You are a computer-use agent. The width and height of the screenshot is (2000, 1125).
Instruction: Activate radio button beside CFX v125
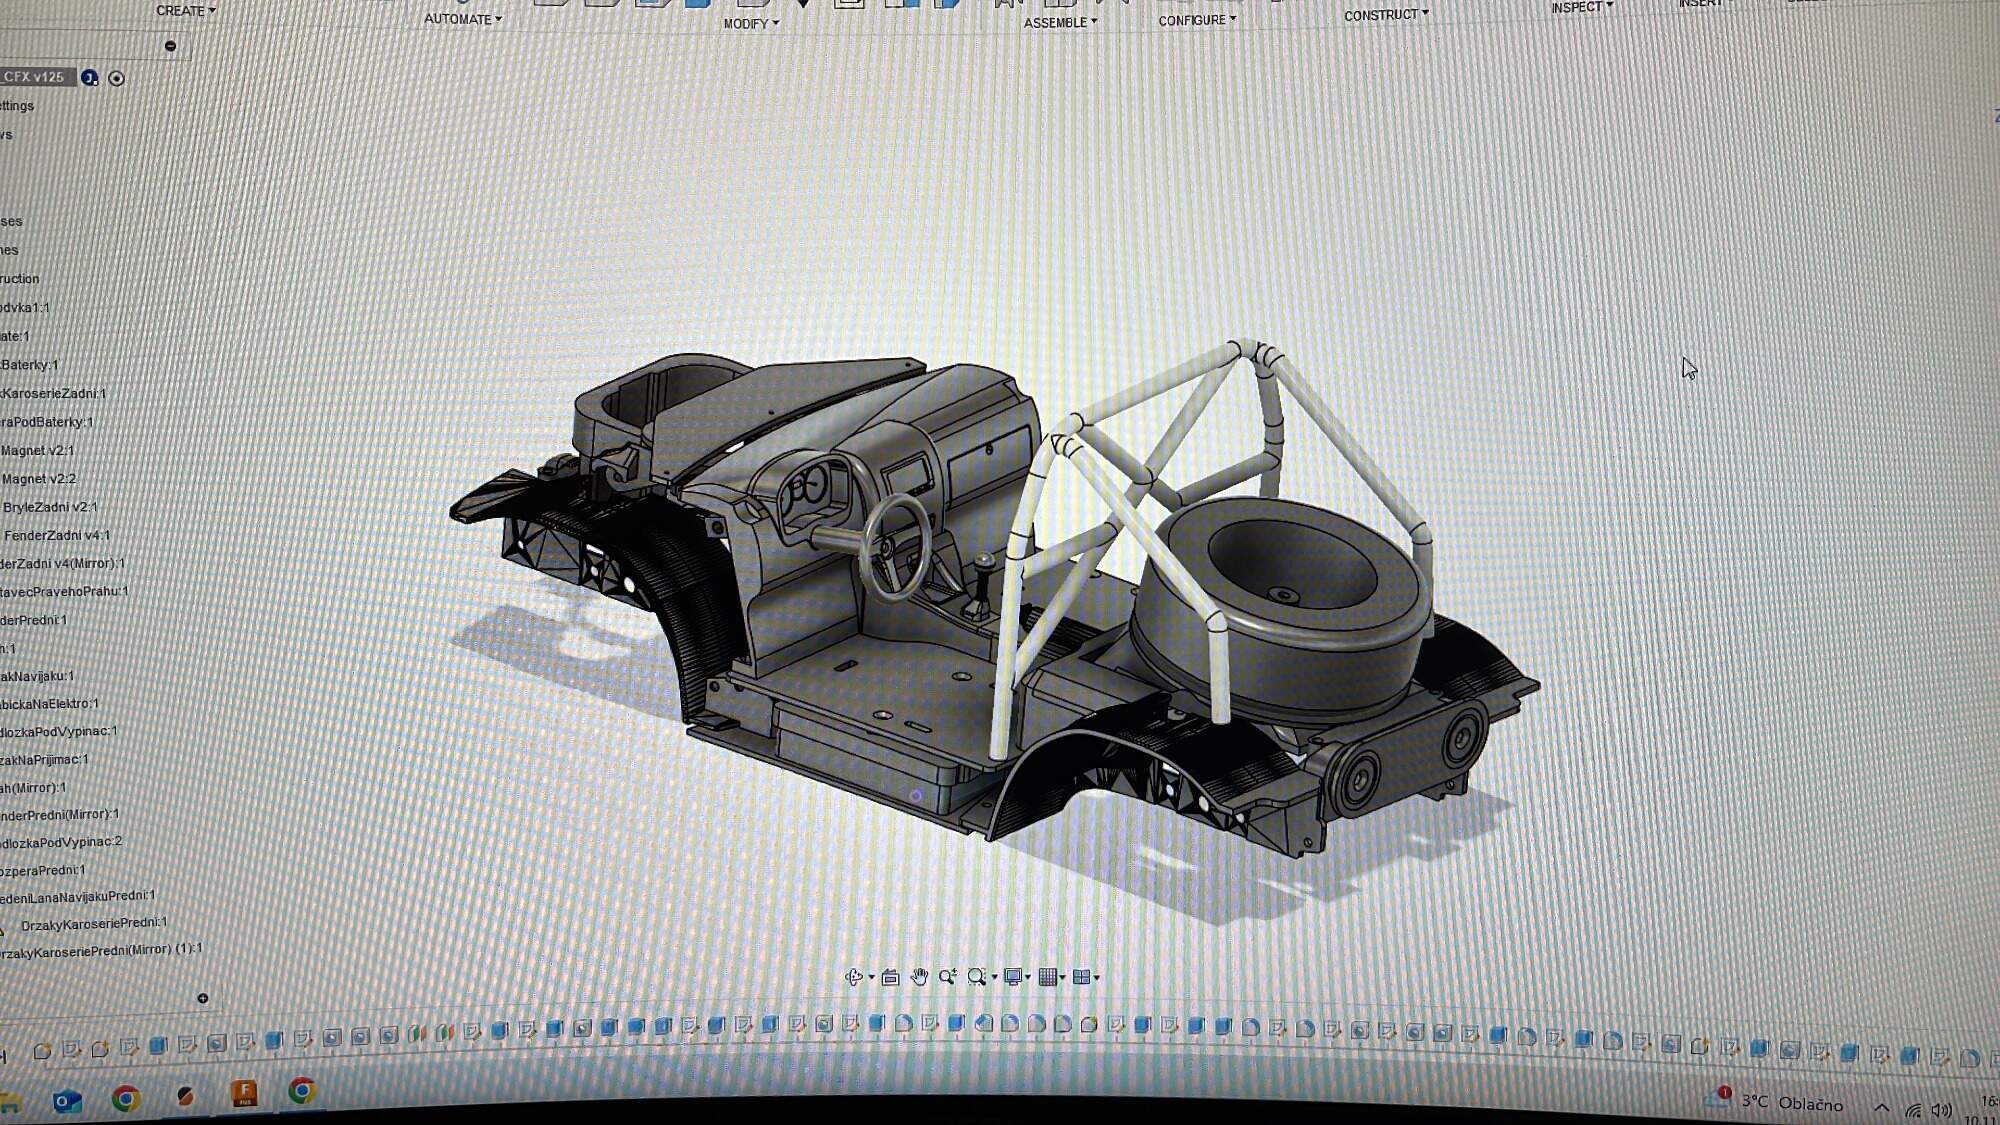tap(117, 78)
